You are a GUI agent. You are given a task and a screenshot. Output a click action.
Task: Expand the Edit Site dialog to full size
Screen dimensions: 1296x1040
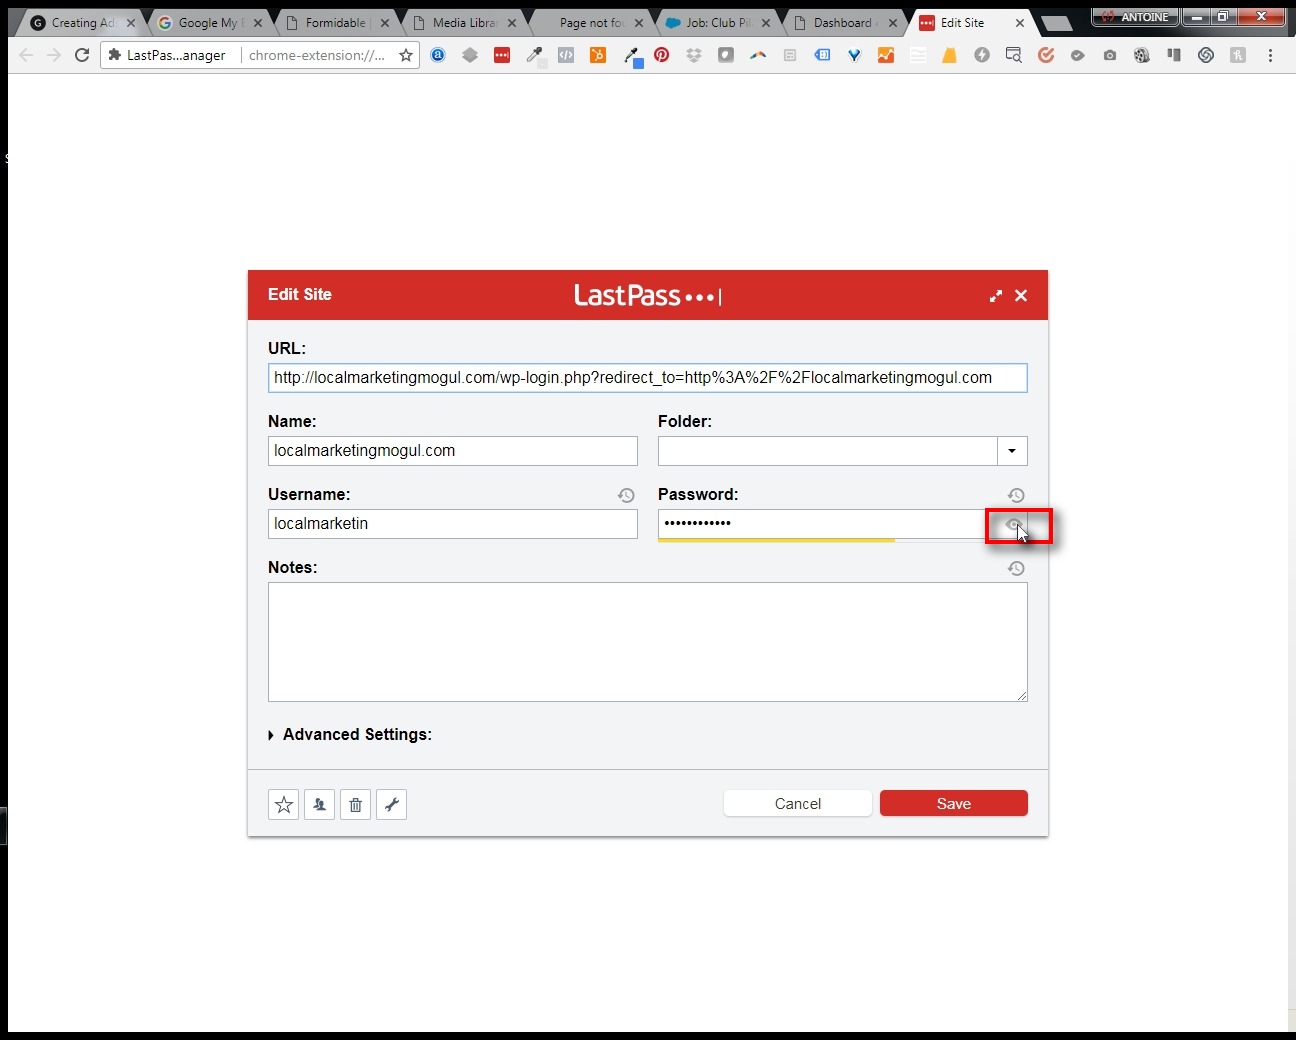[996, 296]
